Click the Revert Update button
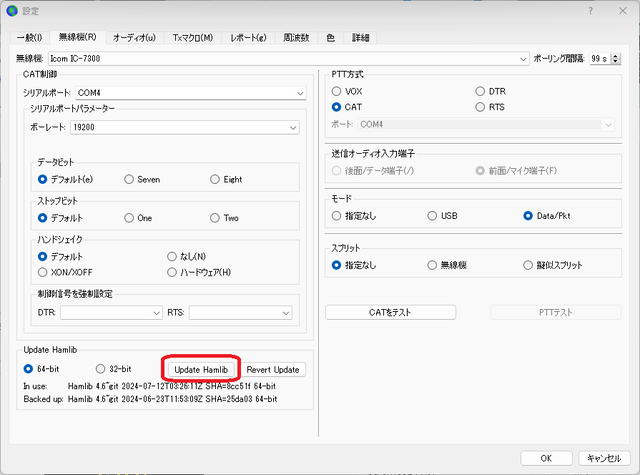This screenshot has width=640, height=475. coord(273,370)
